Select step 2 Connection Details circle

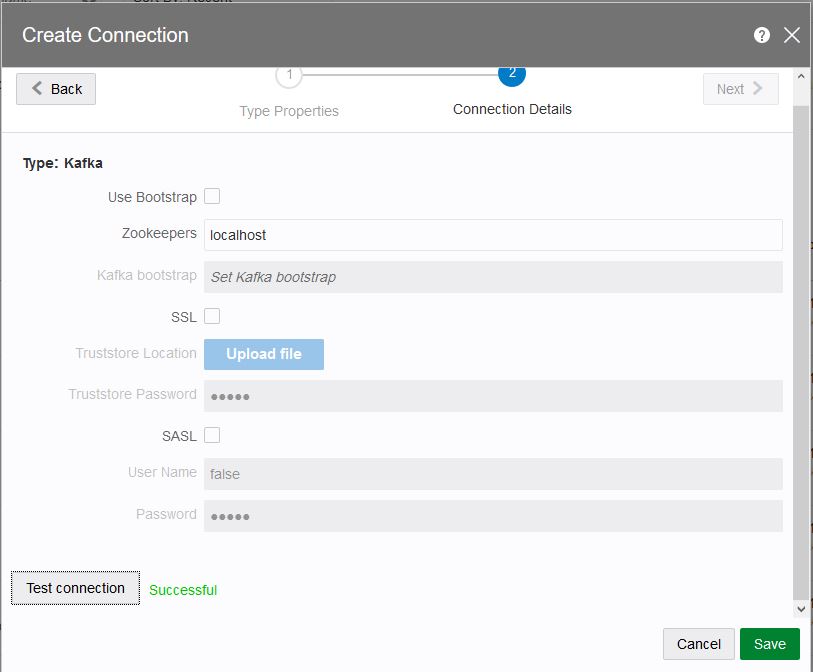[x=512, y=74]
